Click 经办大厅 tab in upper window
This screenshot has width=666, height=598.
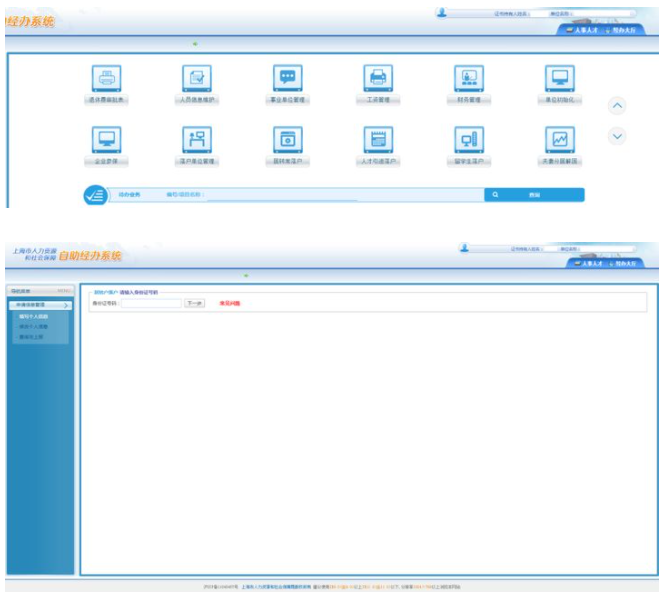621,30
